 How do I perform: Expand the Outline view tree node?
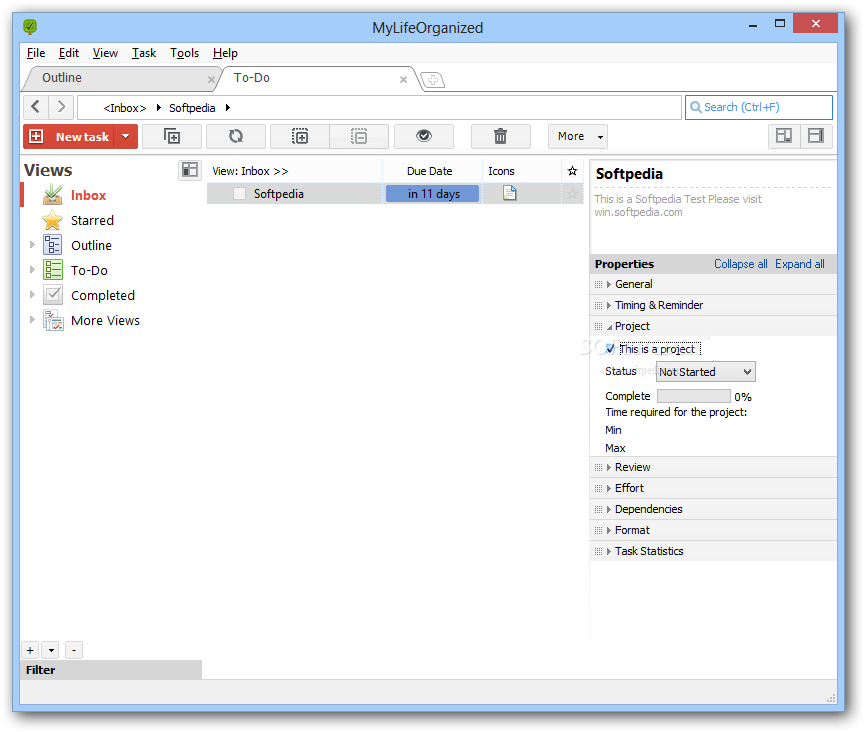(32, 244)
